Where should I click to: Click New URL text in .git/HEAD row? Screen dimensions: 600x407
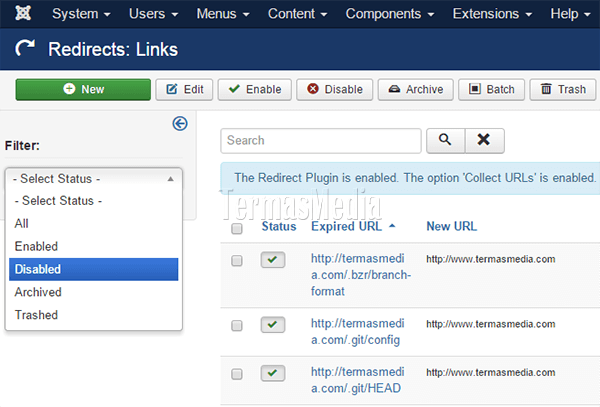[491, 372]
